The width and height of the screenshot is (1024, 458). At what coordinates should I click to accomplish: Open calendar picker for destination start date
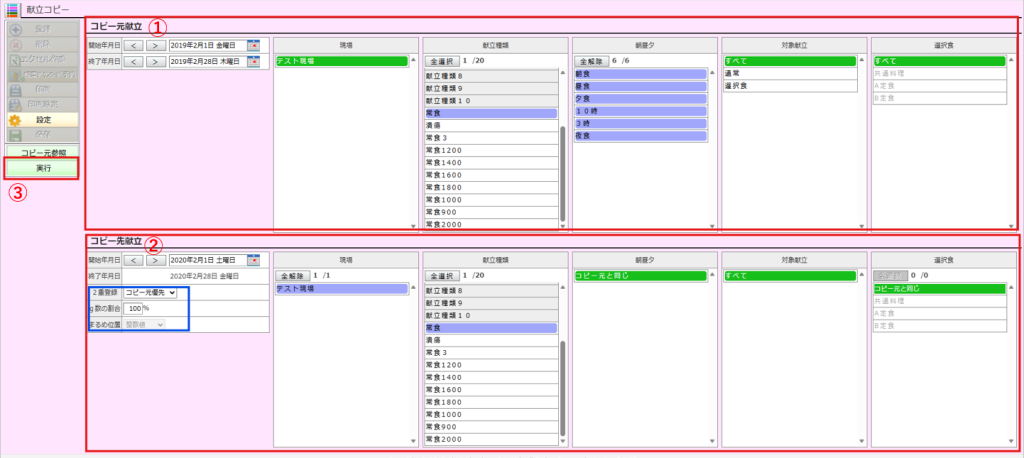click(253, 260)
